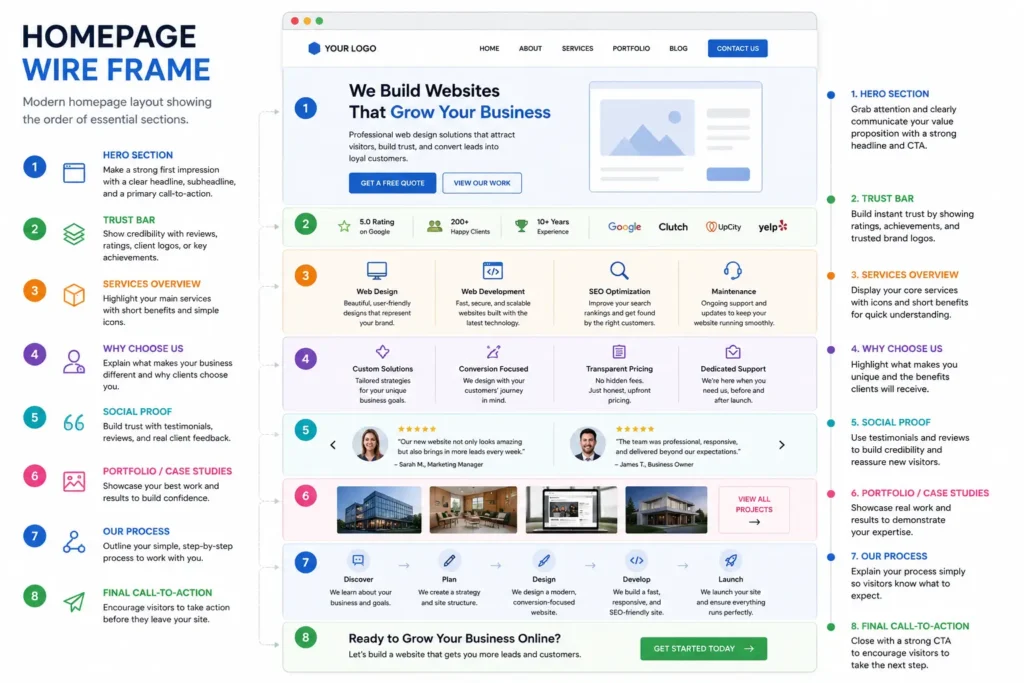Go to next testimonial with right chevron
1024x683 pixels.
pos(782,445)
